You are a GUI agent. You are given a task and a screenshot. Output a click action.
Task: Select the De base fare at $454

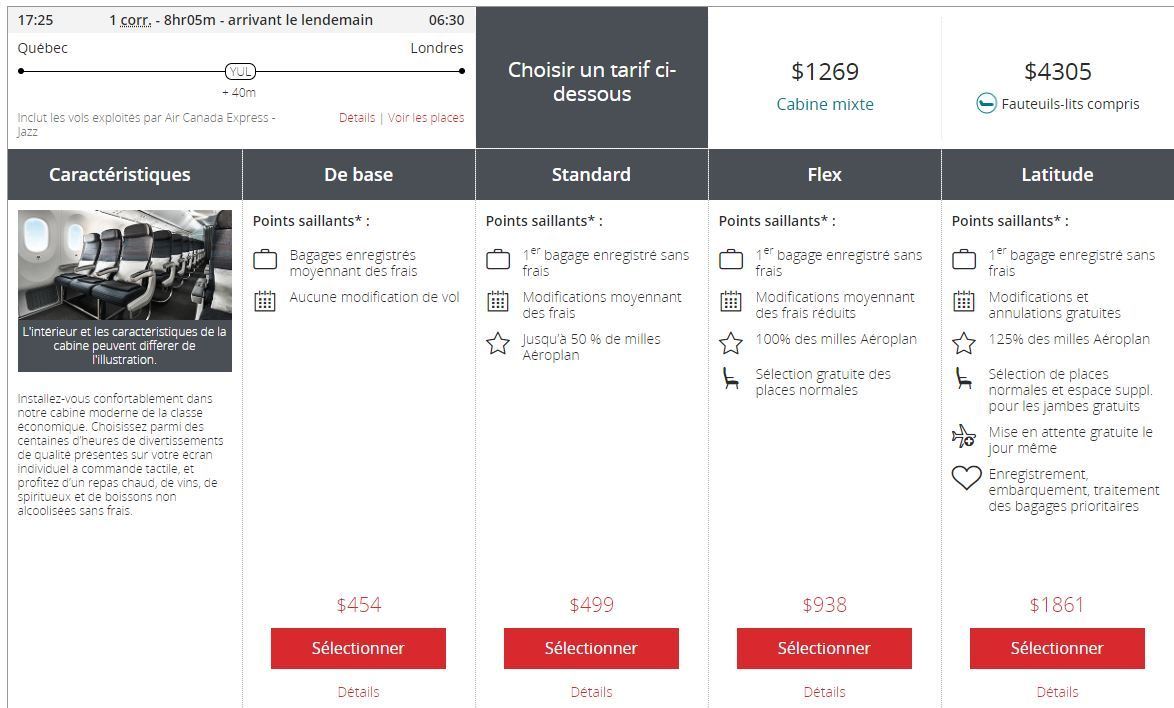(358, 648)
